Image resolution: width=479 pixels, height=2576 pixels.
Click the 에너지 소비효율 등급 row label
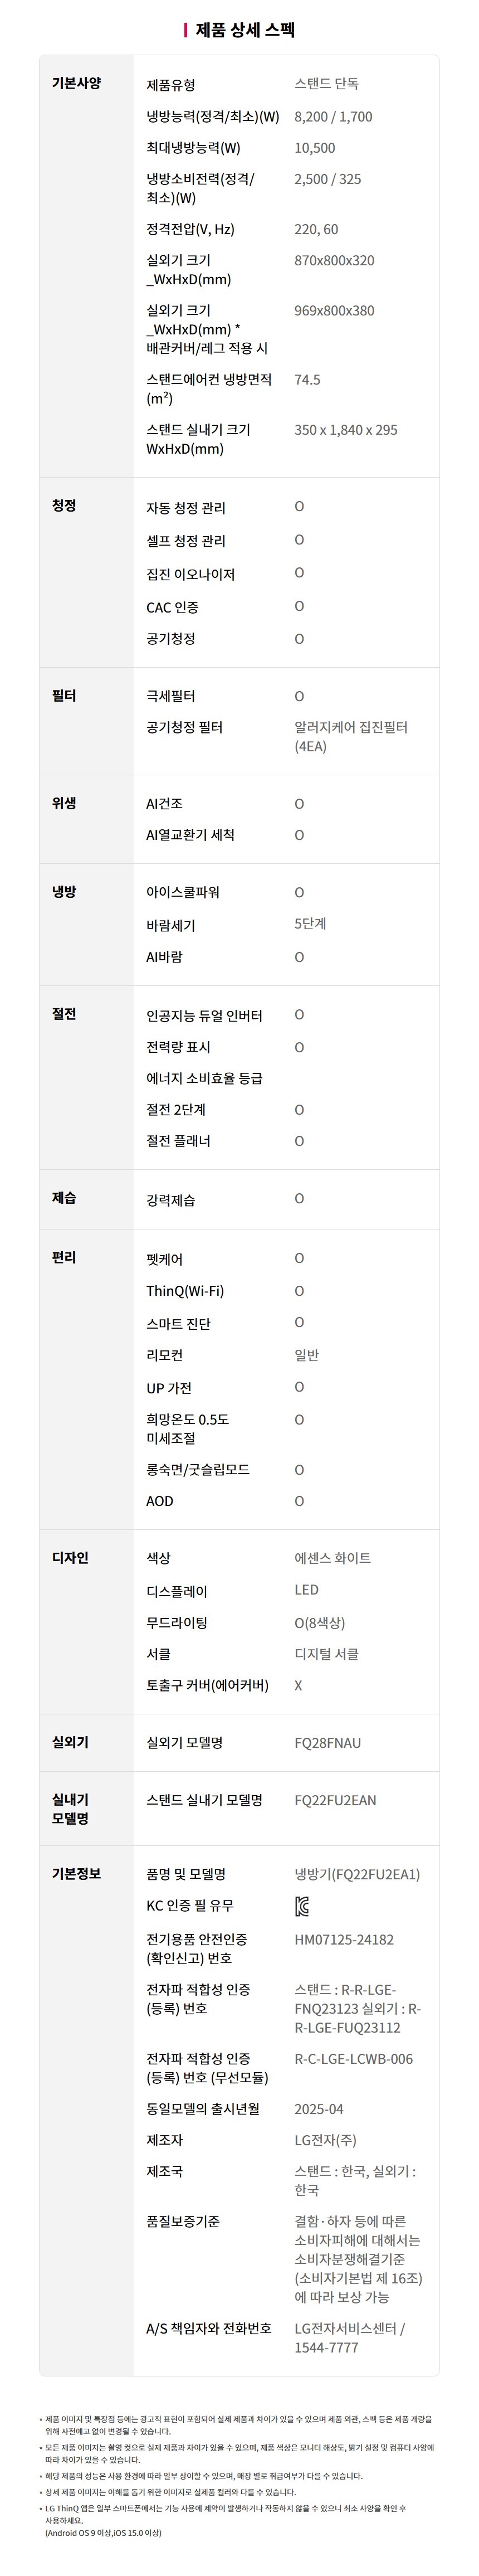204,1078
